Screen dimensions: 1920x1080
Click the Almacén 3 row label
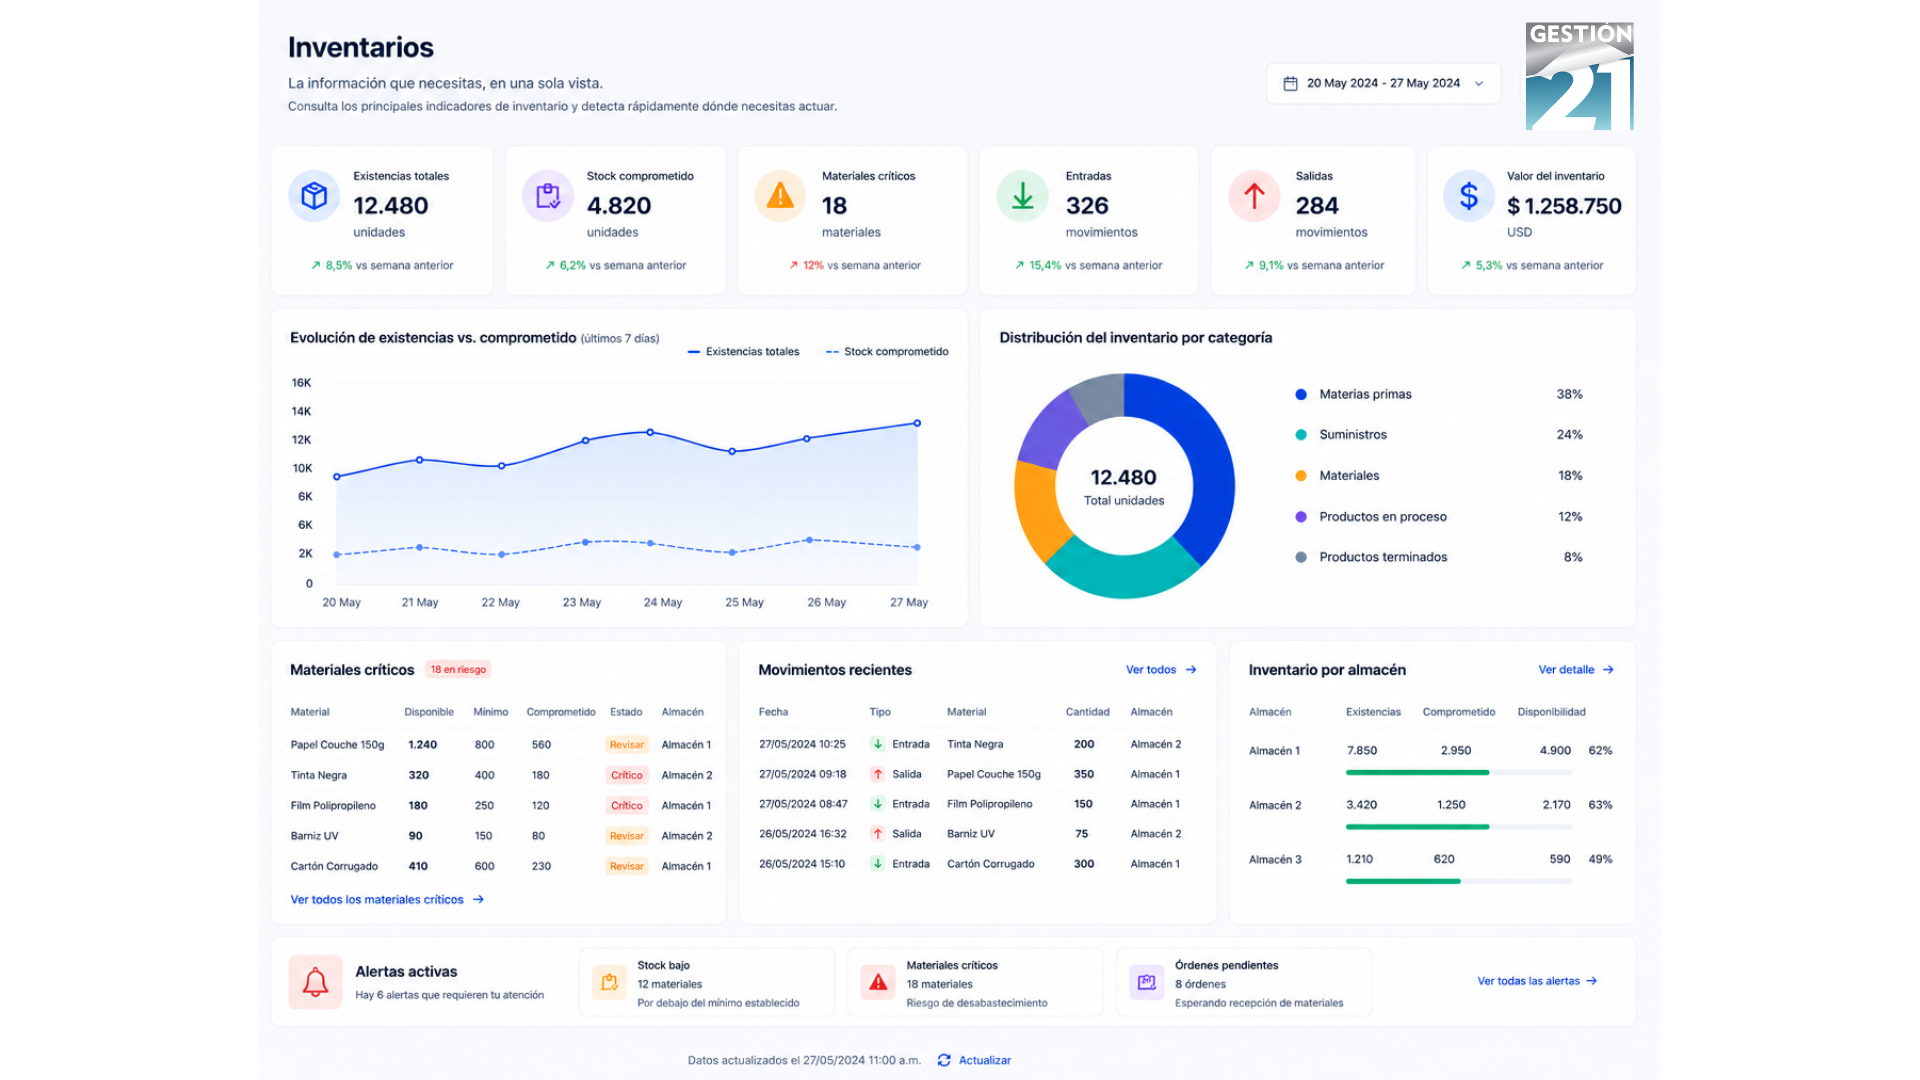coord(1275,860)
